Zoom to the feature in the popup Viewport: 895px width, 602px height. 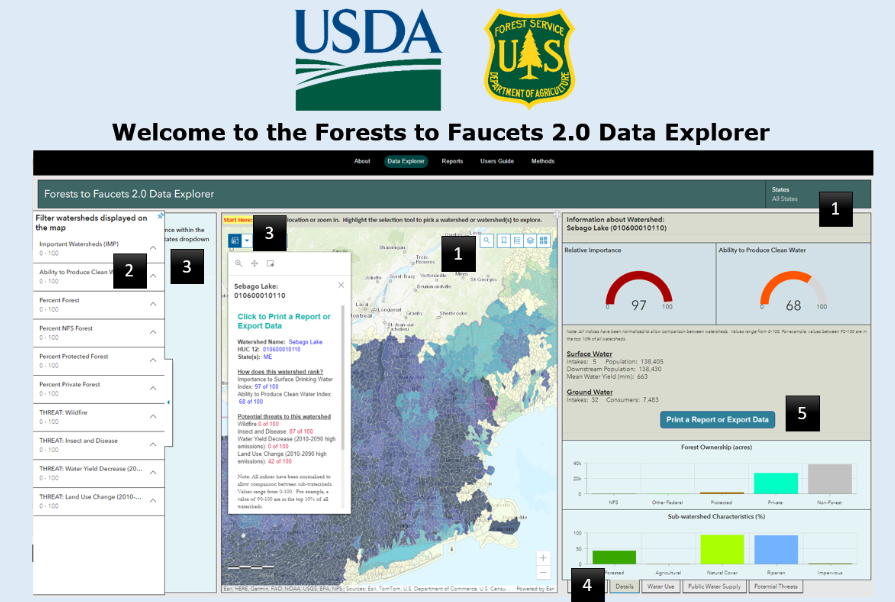[239, 264]
